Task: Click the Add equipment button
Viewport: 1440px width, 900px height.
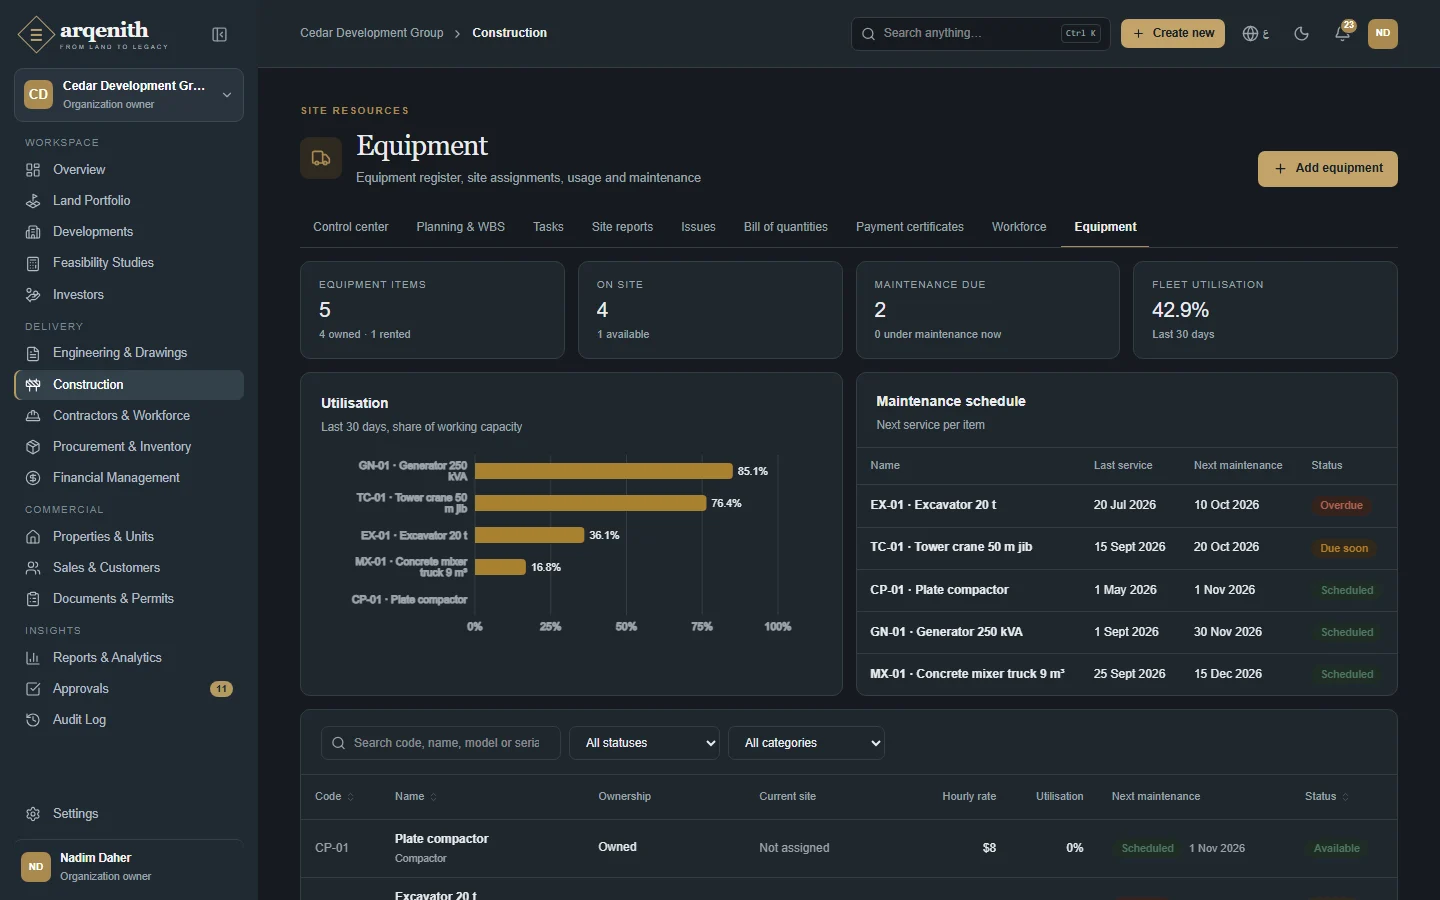Action: 1328,169
